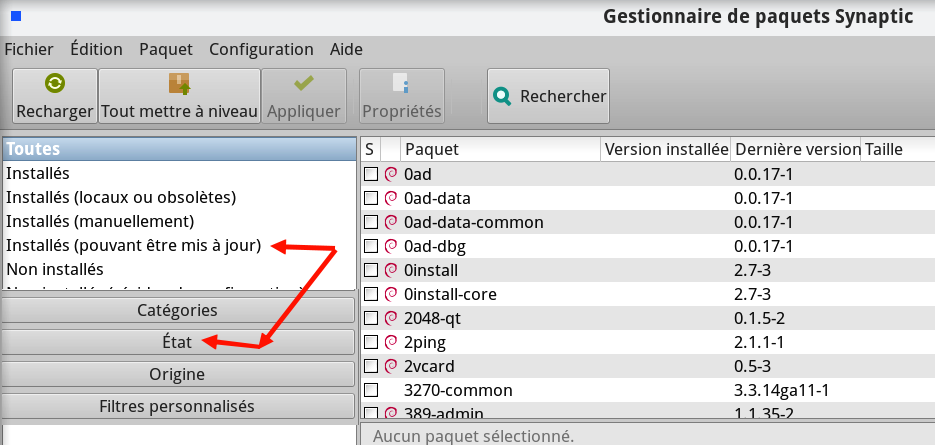Viewport: 935px width, 445px height.
Task: Select 'Installés (pouvant être mis à jour)' filter
Action: tap(133, 245)
